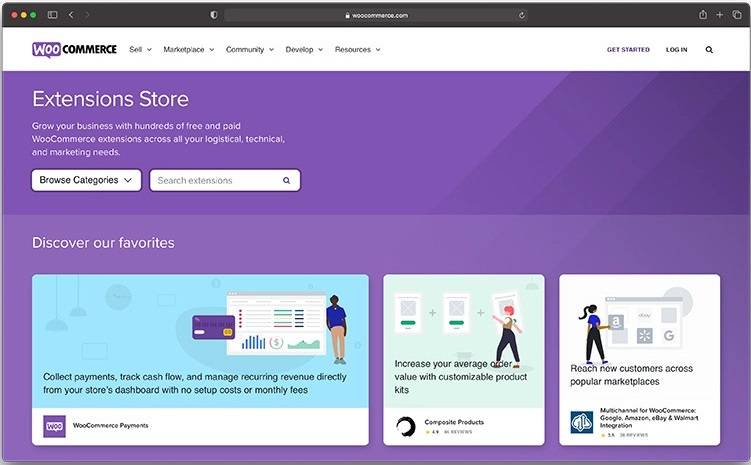Viewport: 751px width, 465px height.
Task: Click the Discover our favorites heading
Action: (x=103, y=243)
